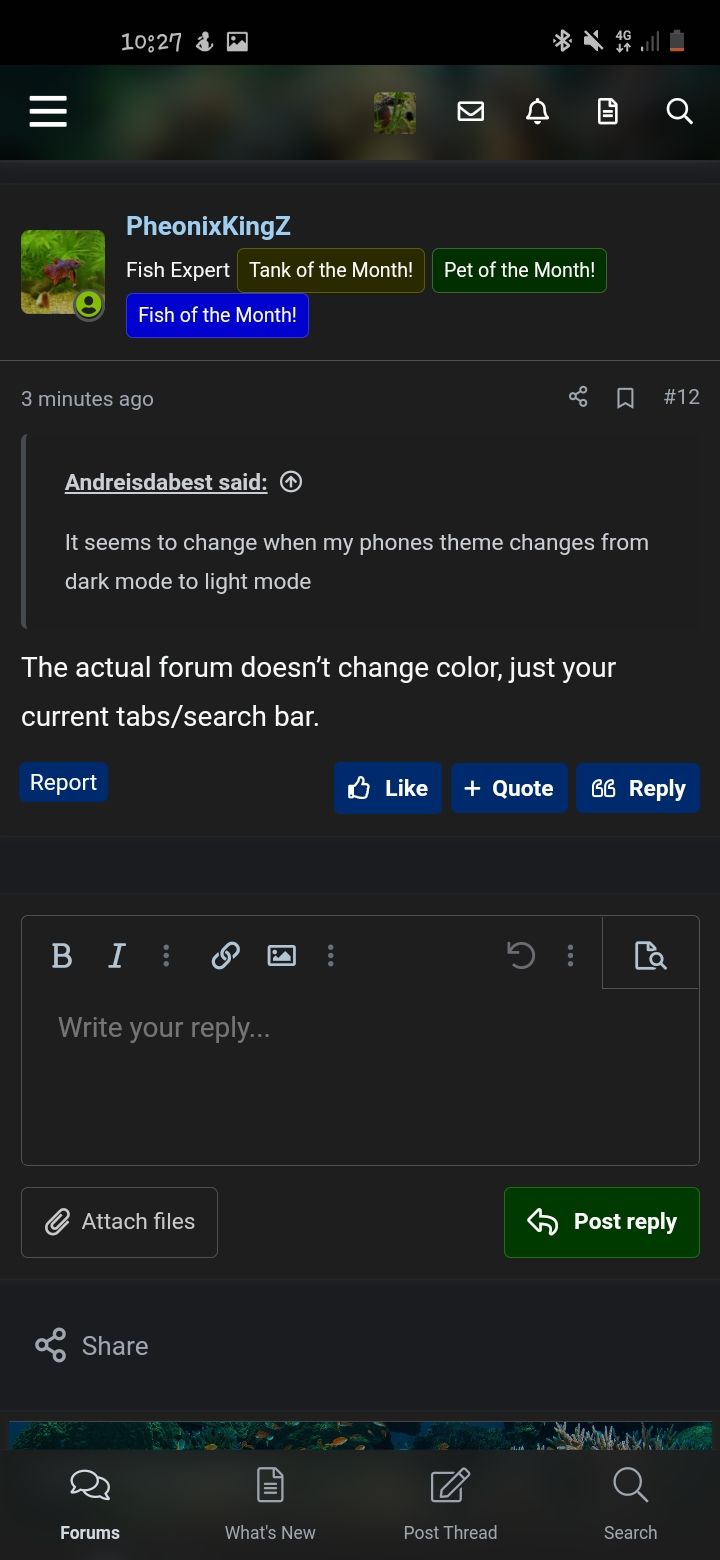
Task: Like PheonixKingZ's post
Action: [x=388, y=788]
